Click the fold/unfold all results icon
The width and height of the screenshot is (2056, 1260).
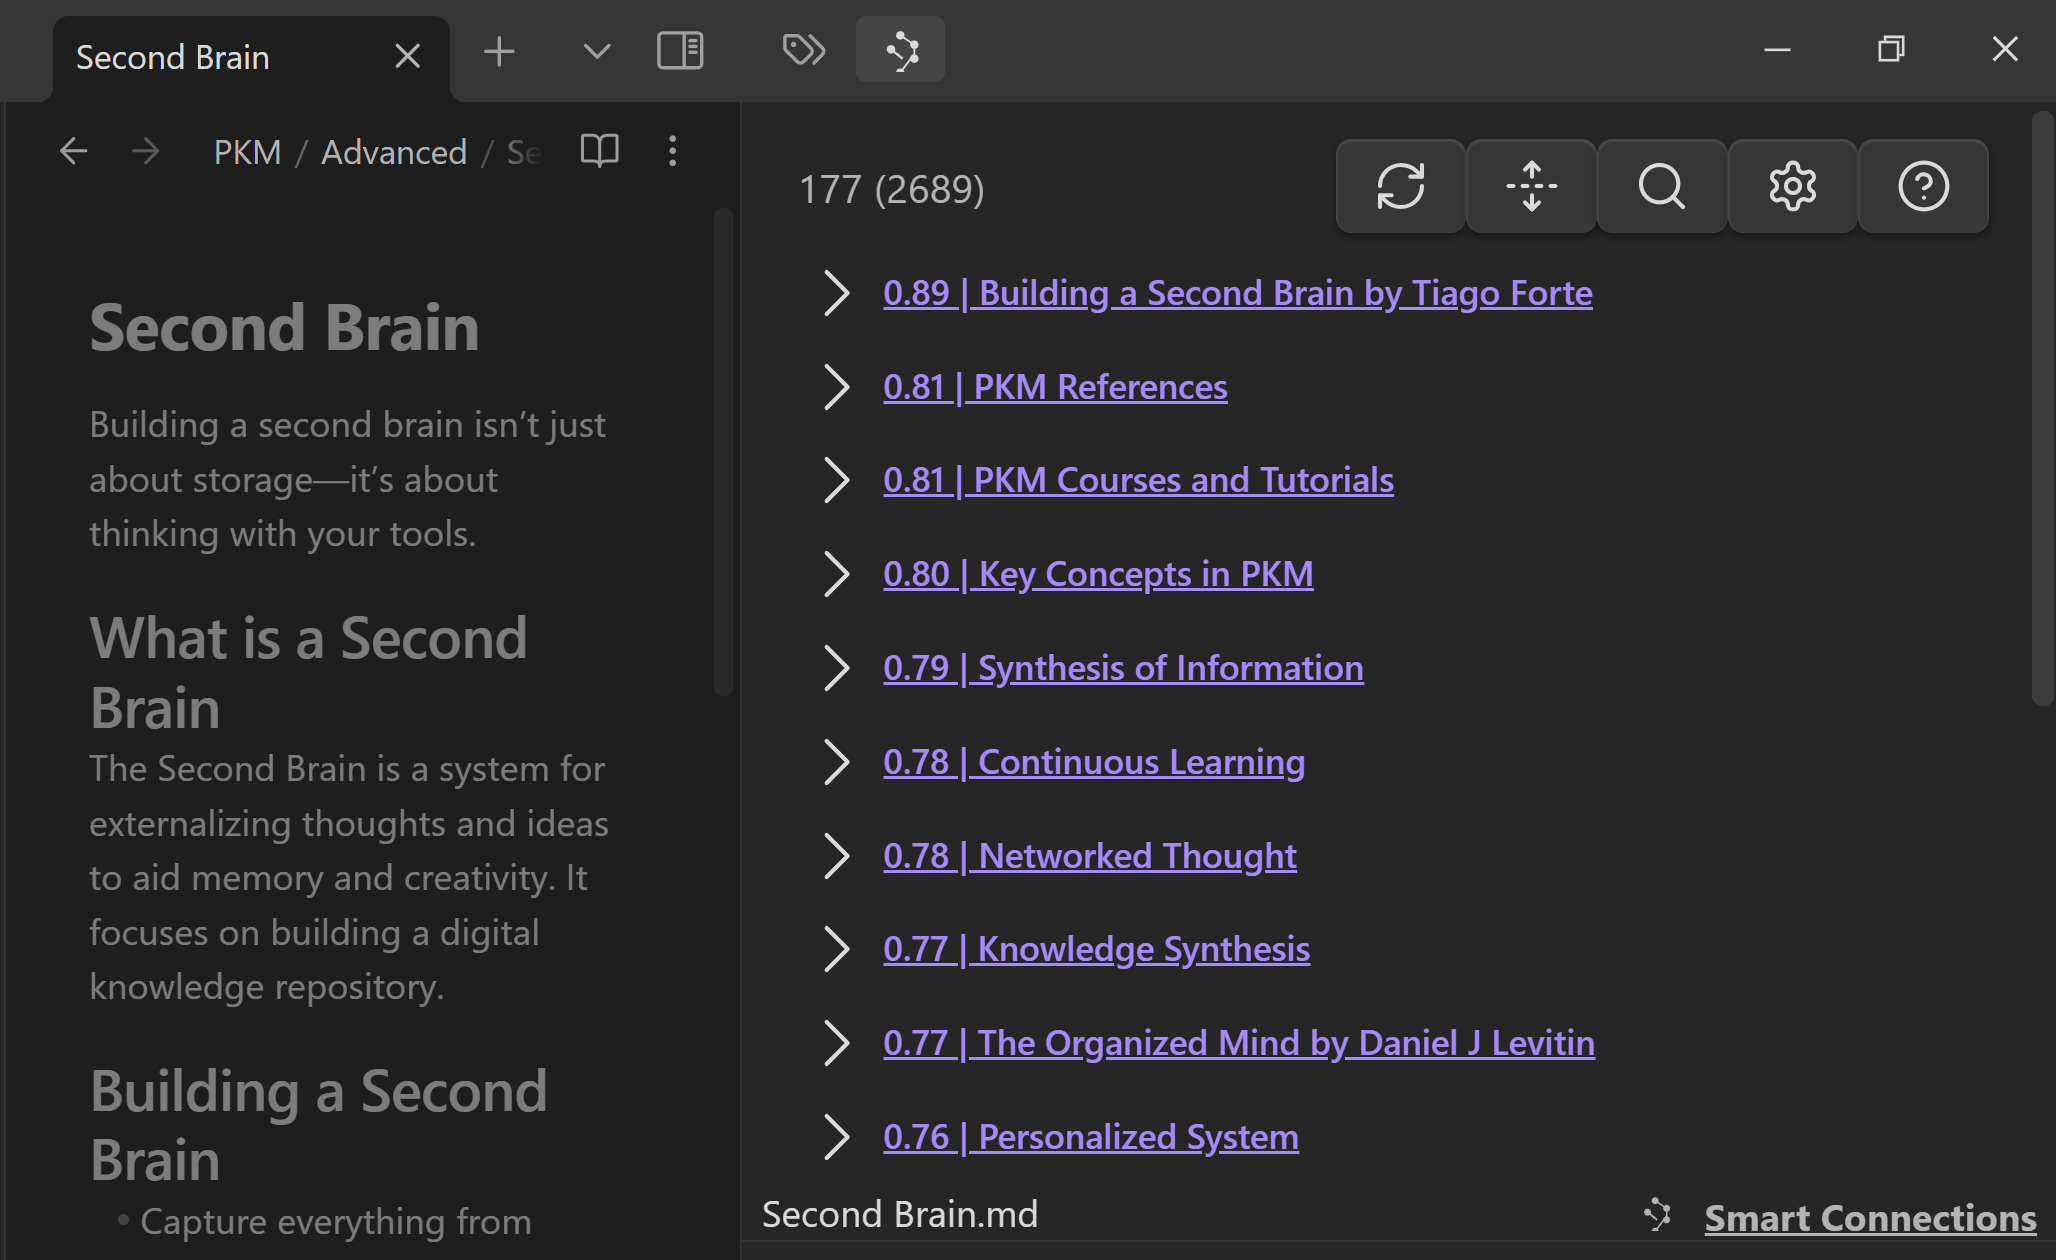[1531, 186]
